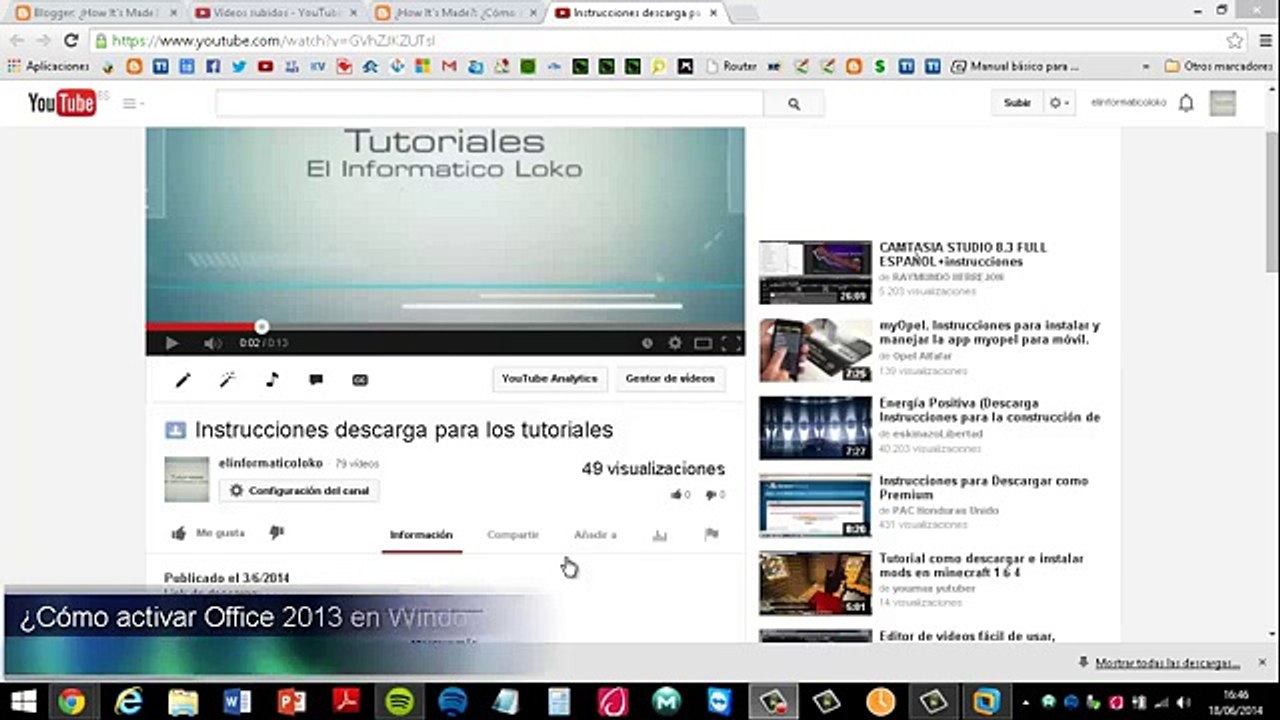This screenshot has width=1280, height=720.
Task: Open the Chrome menu hamburger
Action: point(1264,41)
